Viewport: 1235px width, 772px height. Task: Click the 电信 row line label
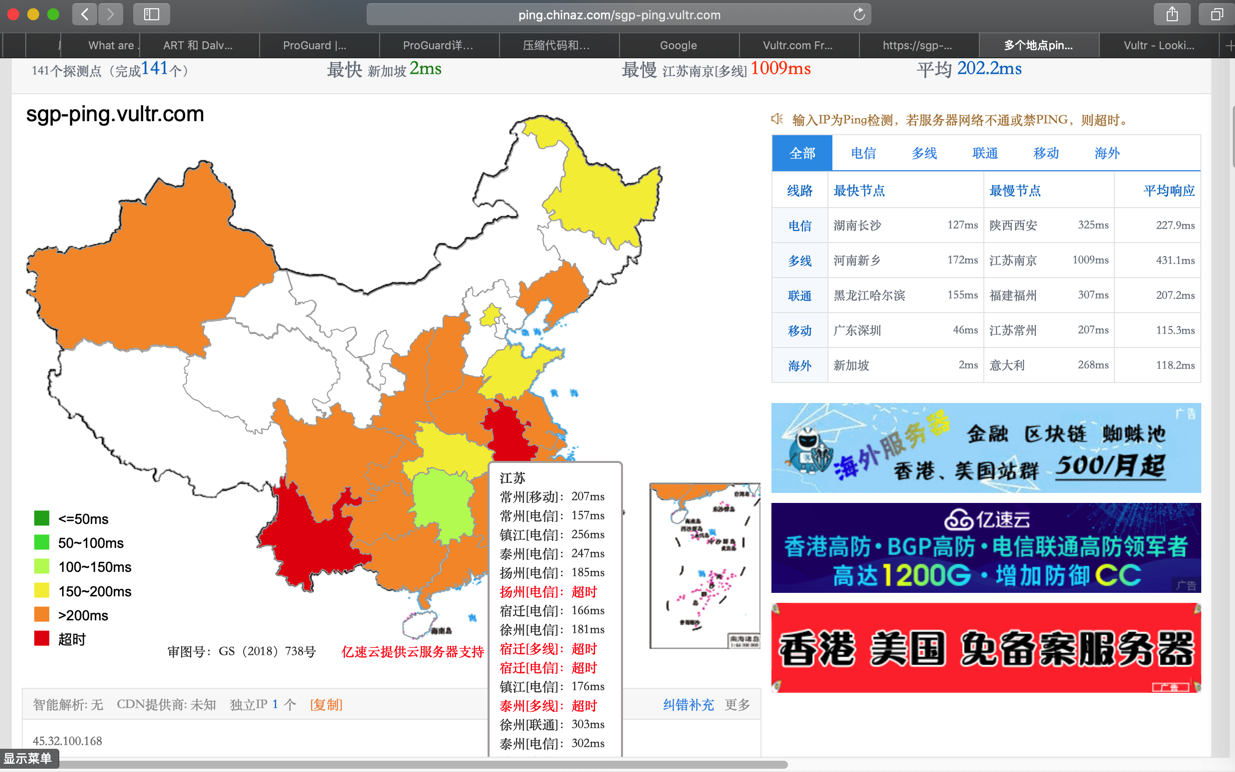[x=799, y=225]
